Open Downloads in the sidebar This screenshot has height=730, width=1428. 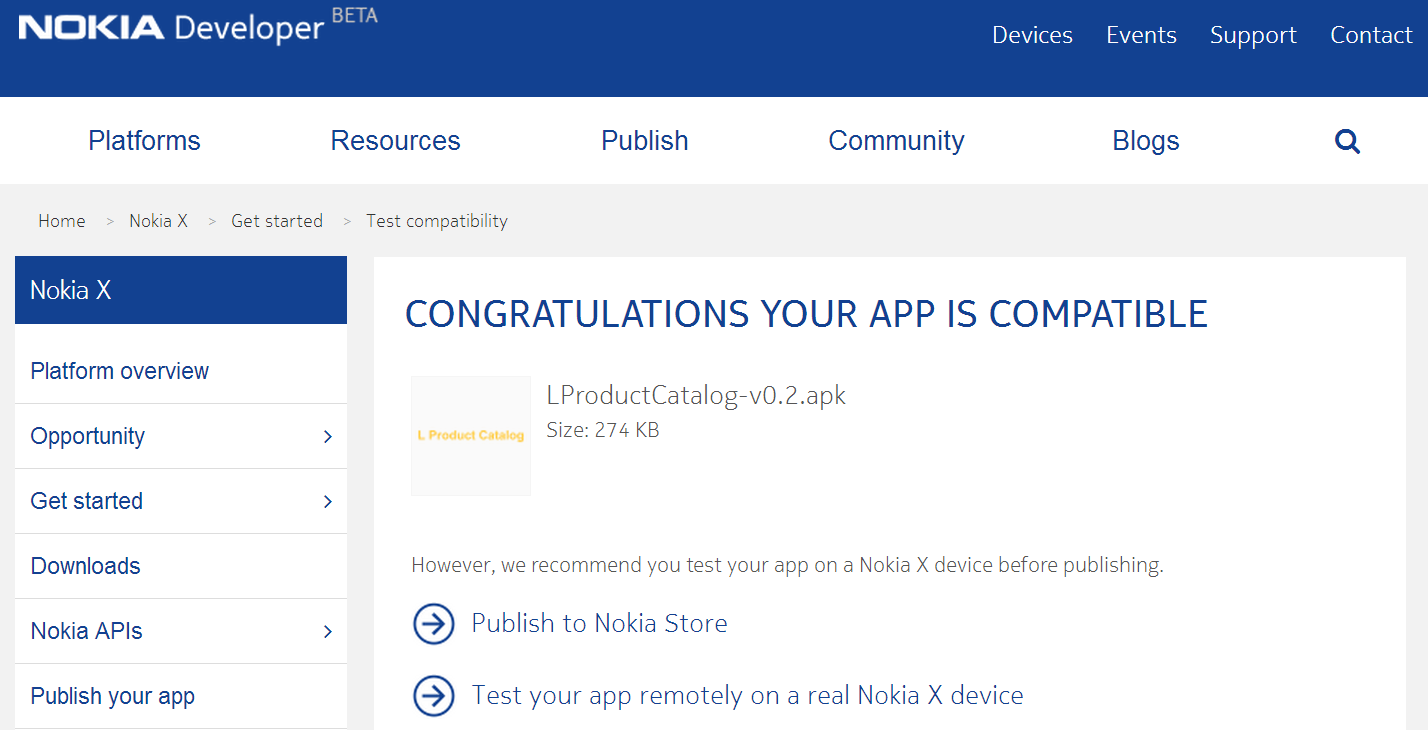point(86,566)
